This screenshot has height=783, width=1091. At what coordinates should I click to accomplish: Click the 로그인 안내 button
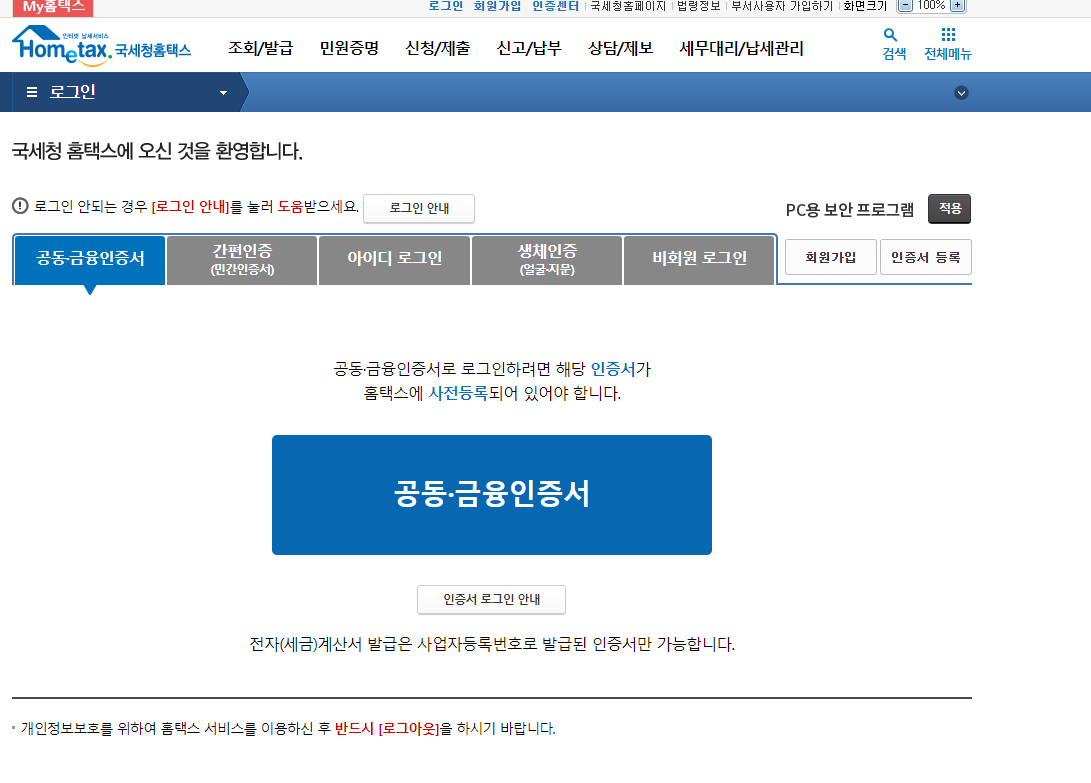click(419, 208)
